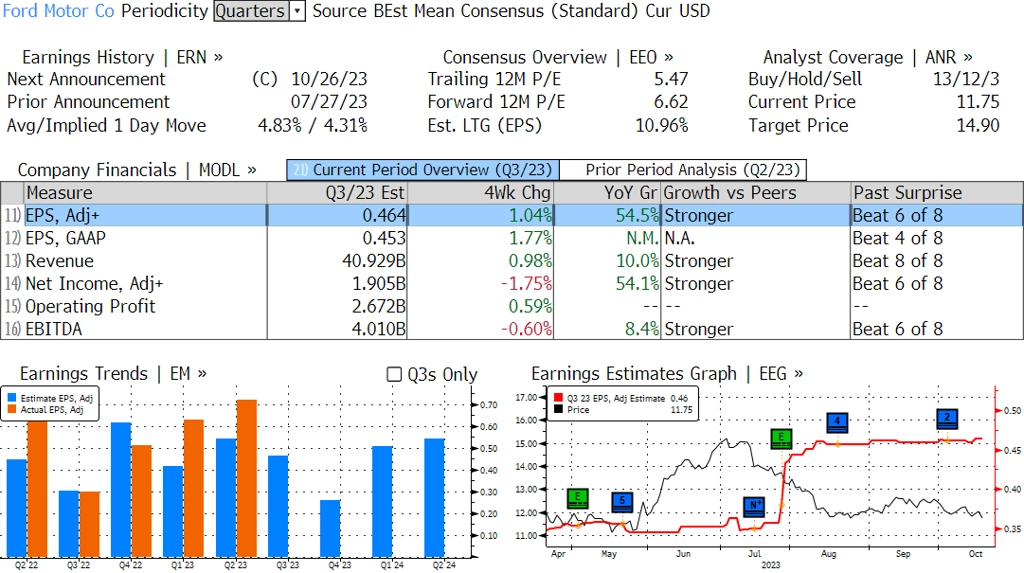Click Net Income 4Wk change -1.75%

tap(526, 284)
